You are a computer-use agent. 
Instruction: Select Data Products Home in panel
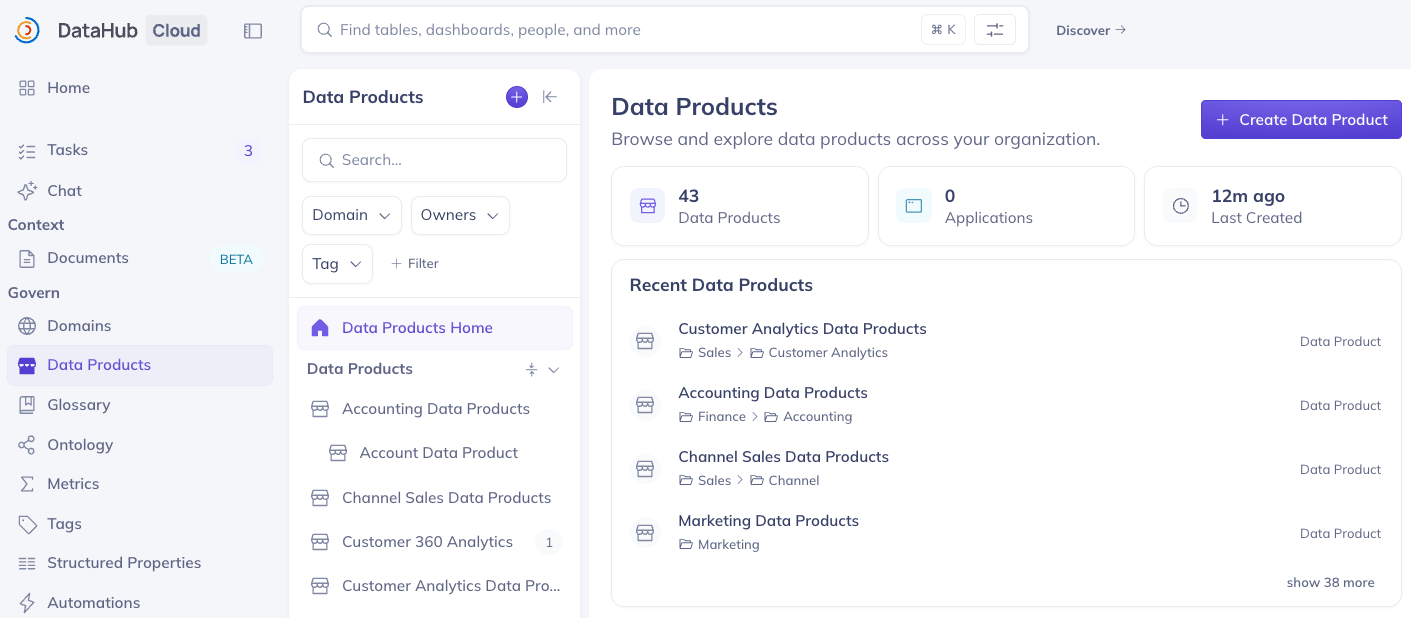[435, 328]
